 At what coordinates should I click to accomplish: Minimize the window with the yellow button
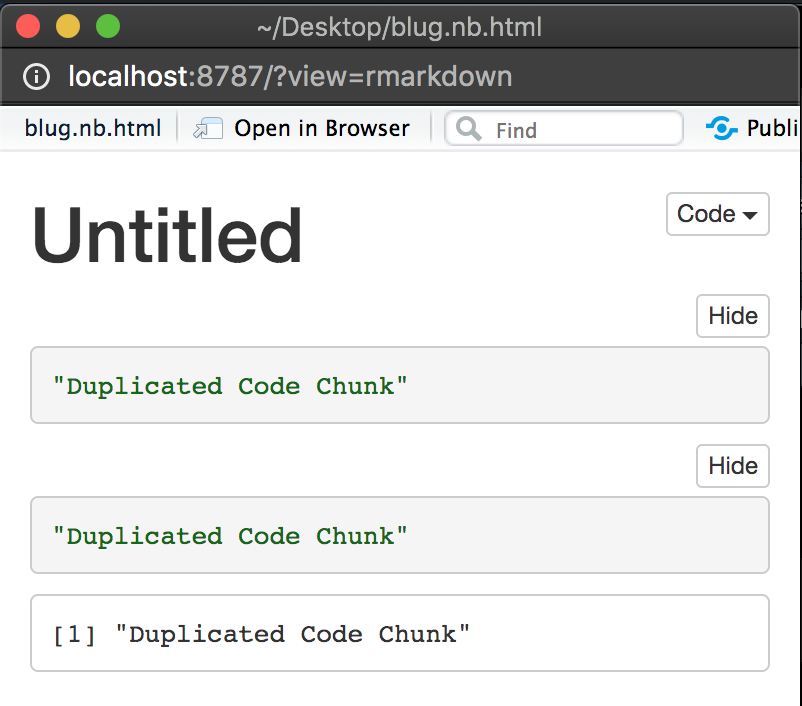click(68, 26)
